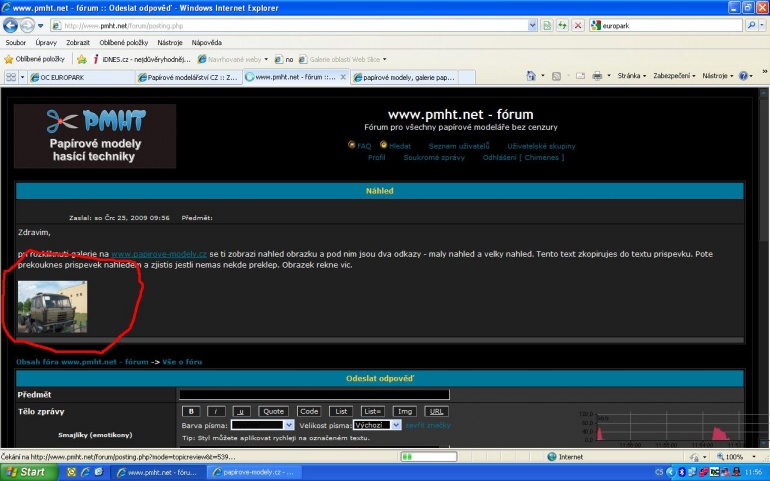Click the Img formatting button
The image size is (770, 481).
pos(405,411)
